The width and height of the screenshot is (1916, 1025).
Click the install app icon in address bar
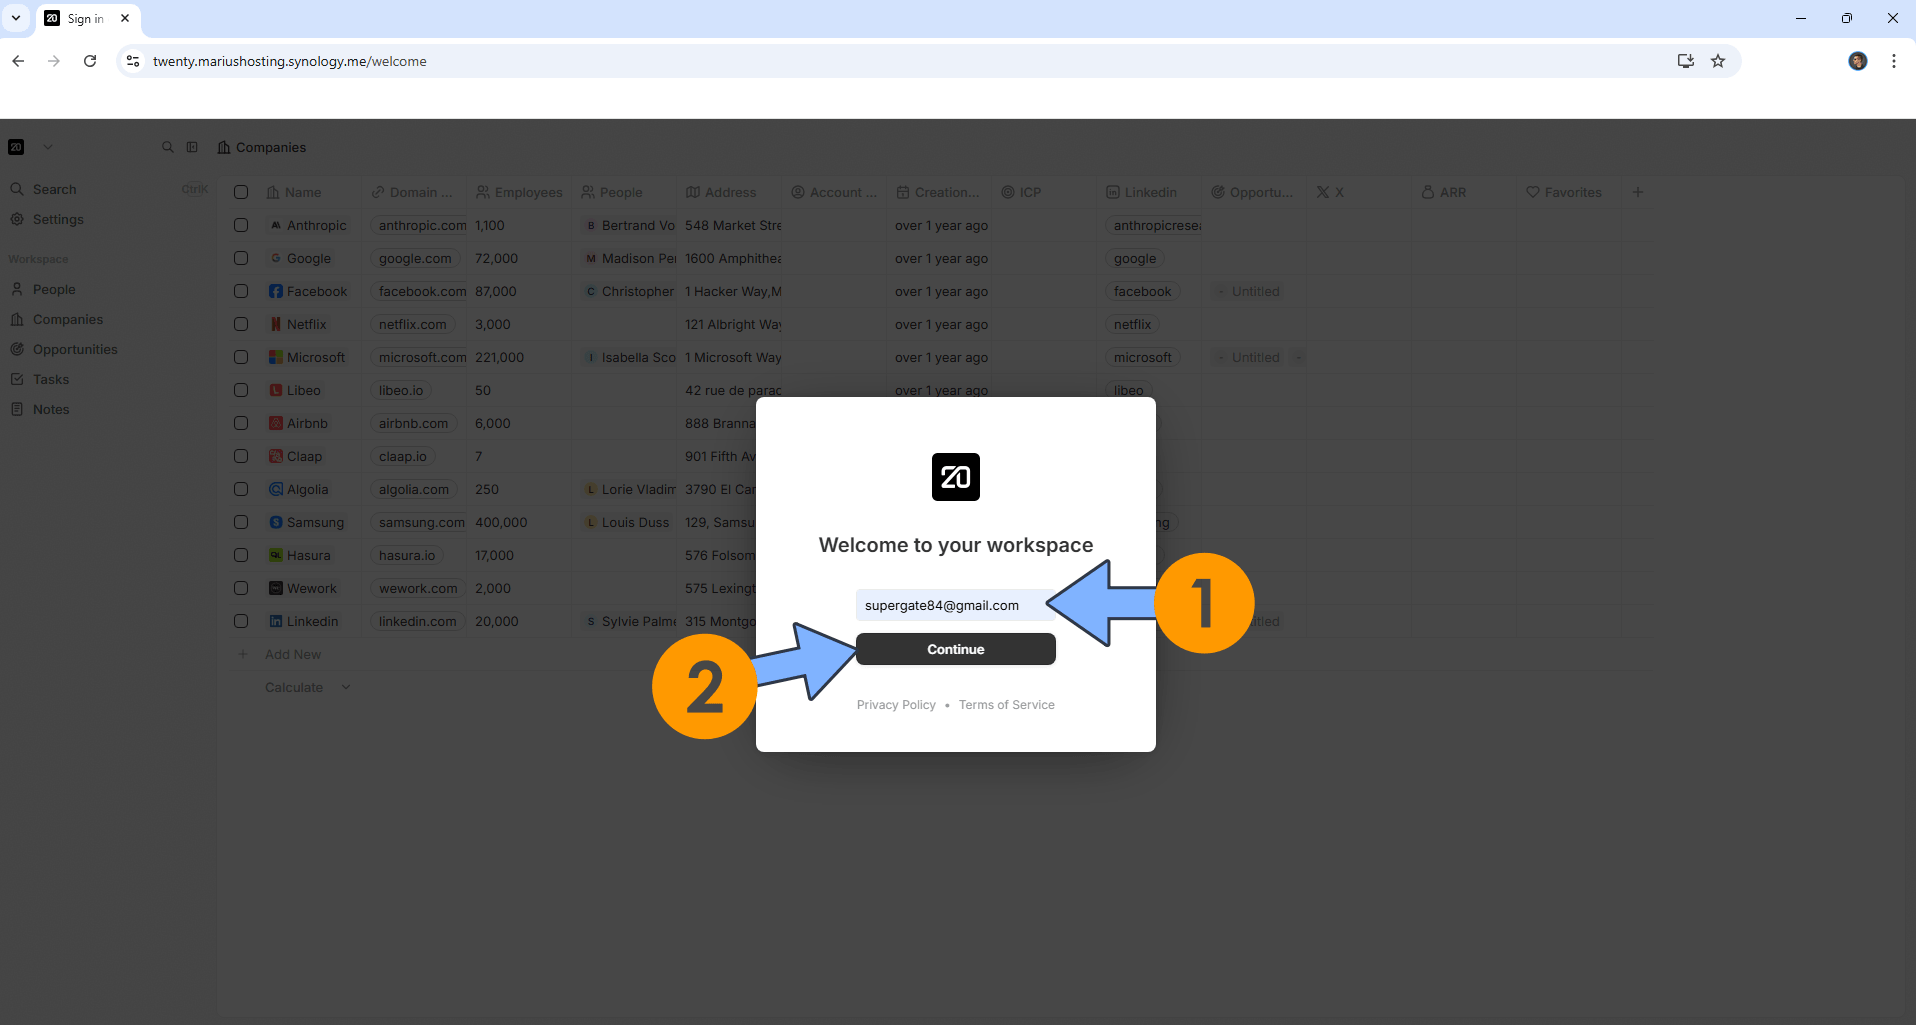(1685, 61)
